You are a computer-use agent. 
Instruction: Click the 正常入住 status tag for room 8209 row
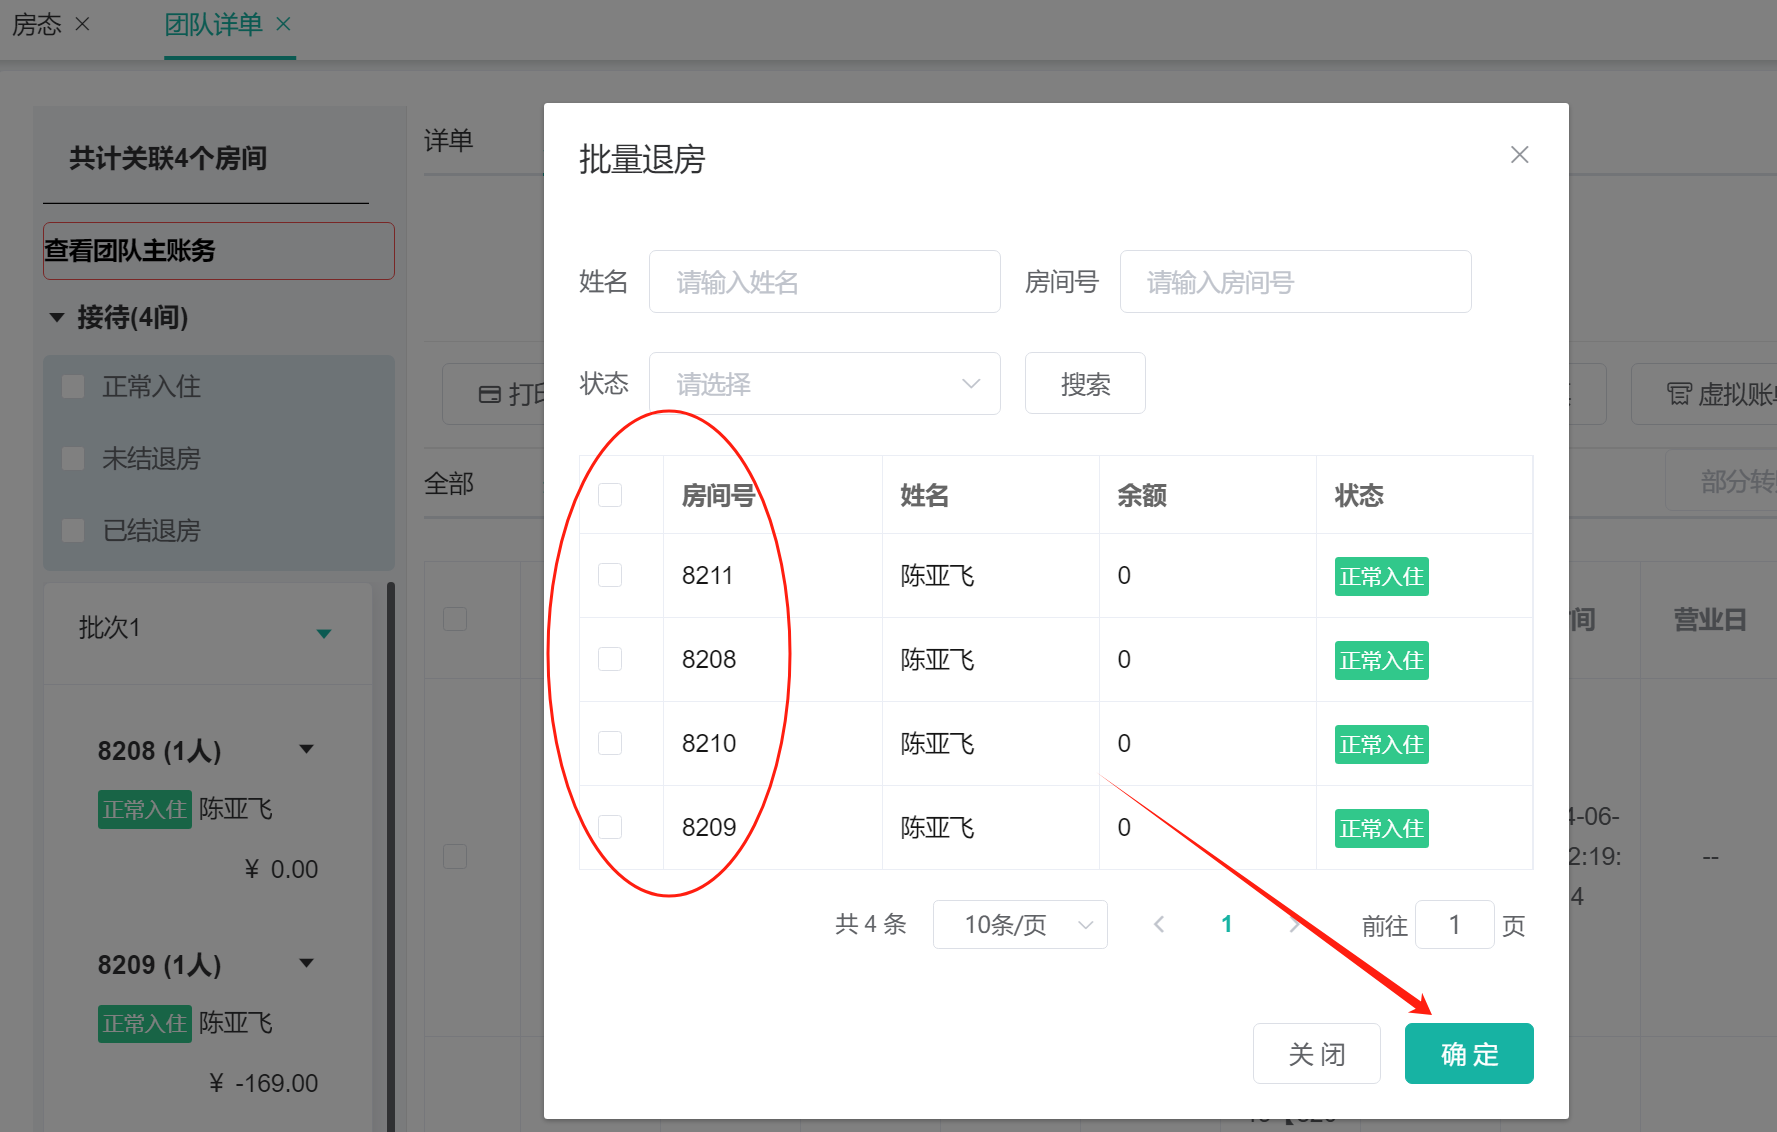tap(1382, 828)
